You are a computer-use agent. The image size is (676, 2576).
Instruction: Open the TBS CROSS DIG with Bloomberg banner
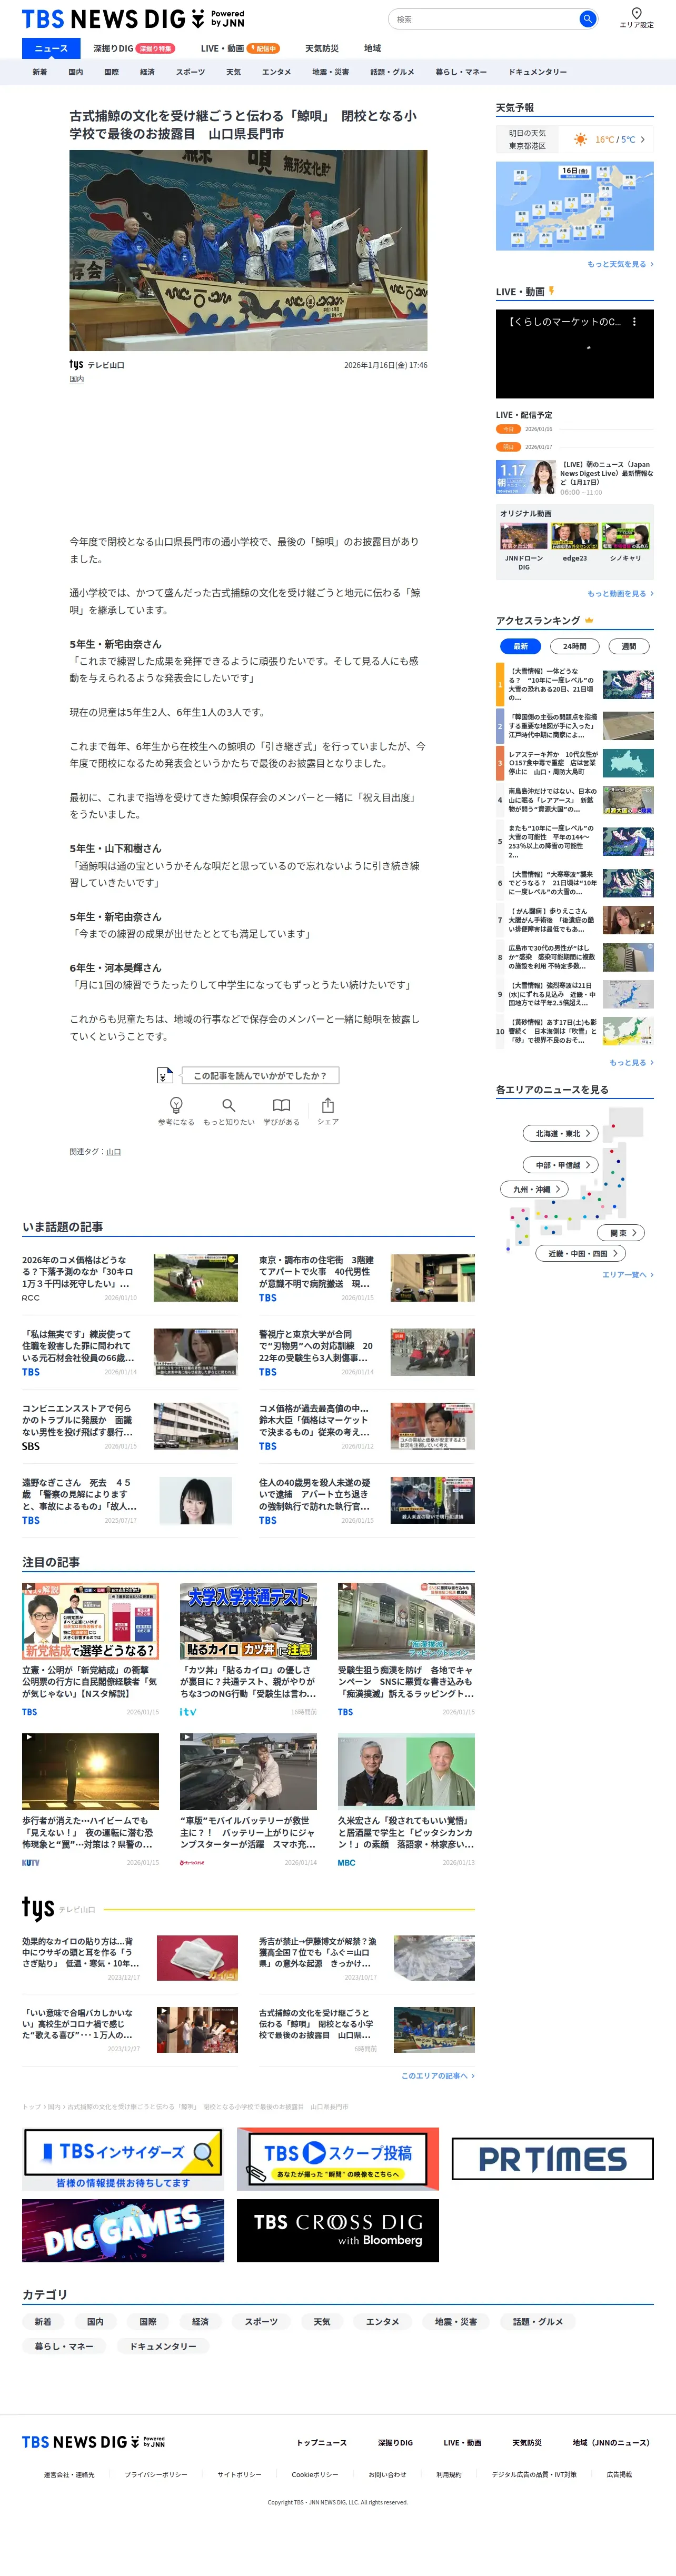338,2230
